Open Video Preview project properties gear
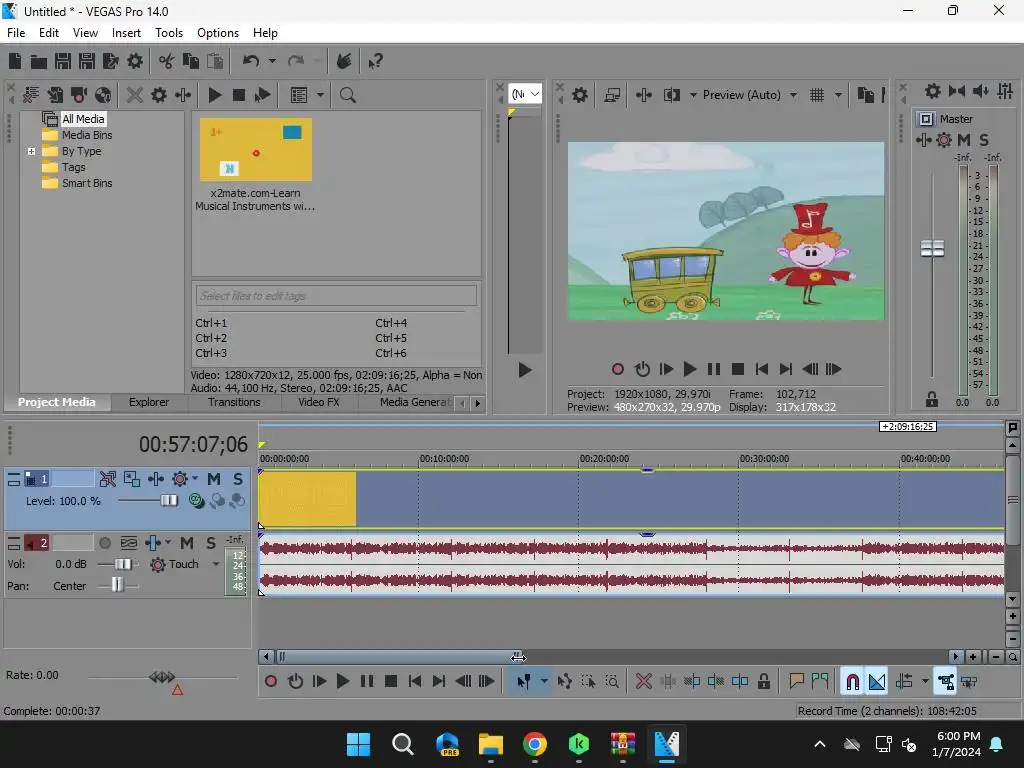The width and height of the screenshot is (1024, 768). point(579,95)
